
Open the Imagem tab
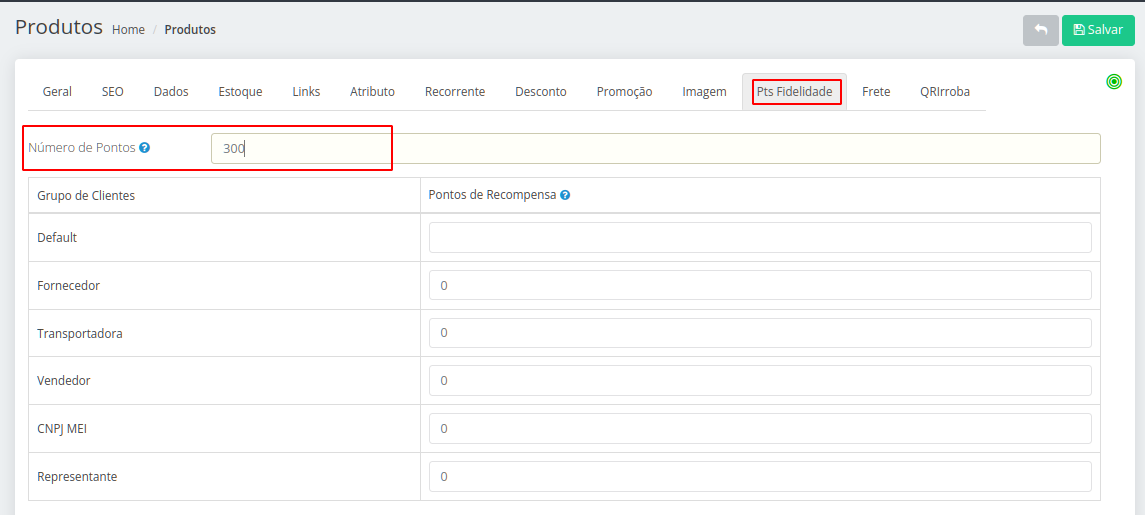click(704, 92)
